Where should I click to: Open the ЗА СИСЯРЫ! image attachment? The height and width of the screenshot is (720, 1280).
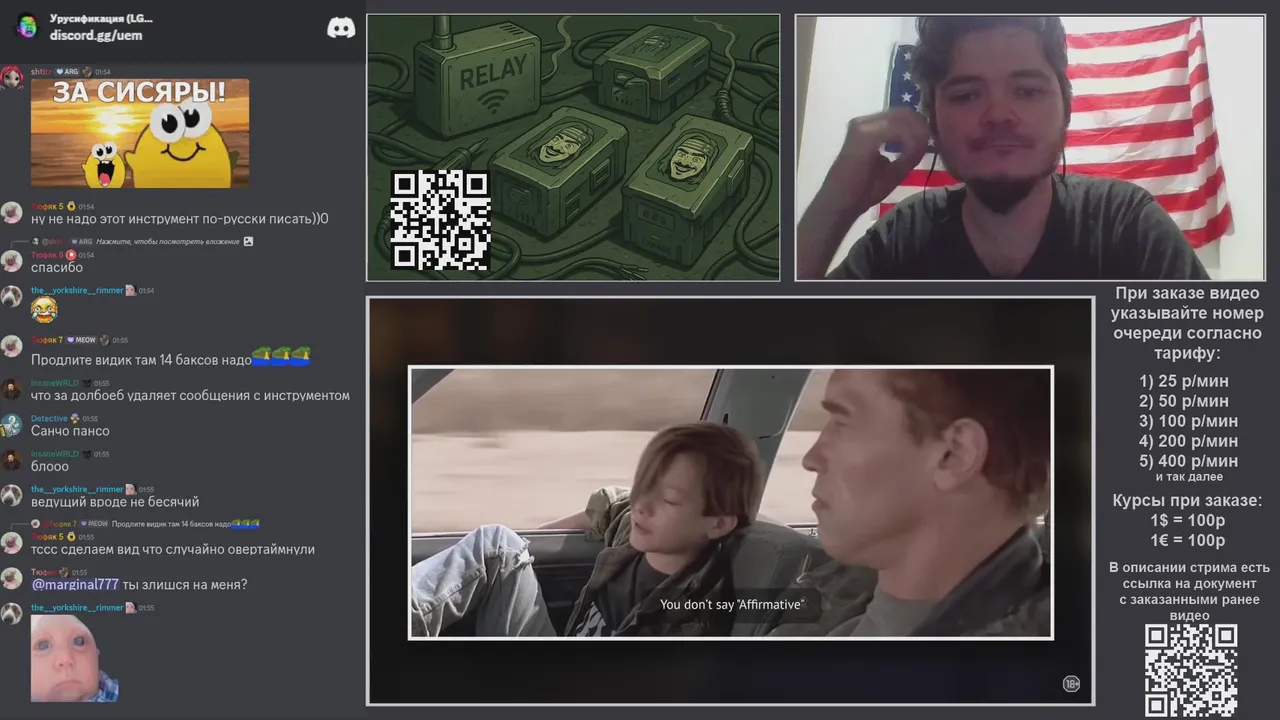coord(140,133)
